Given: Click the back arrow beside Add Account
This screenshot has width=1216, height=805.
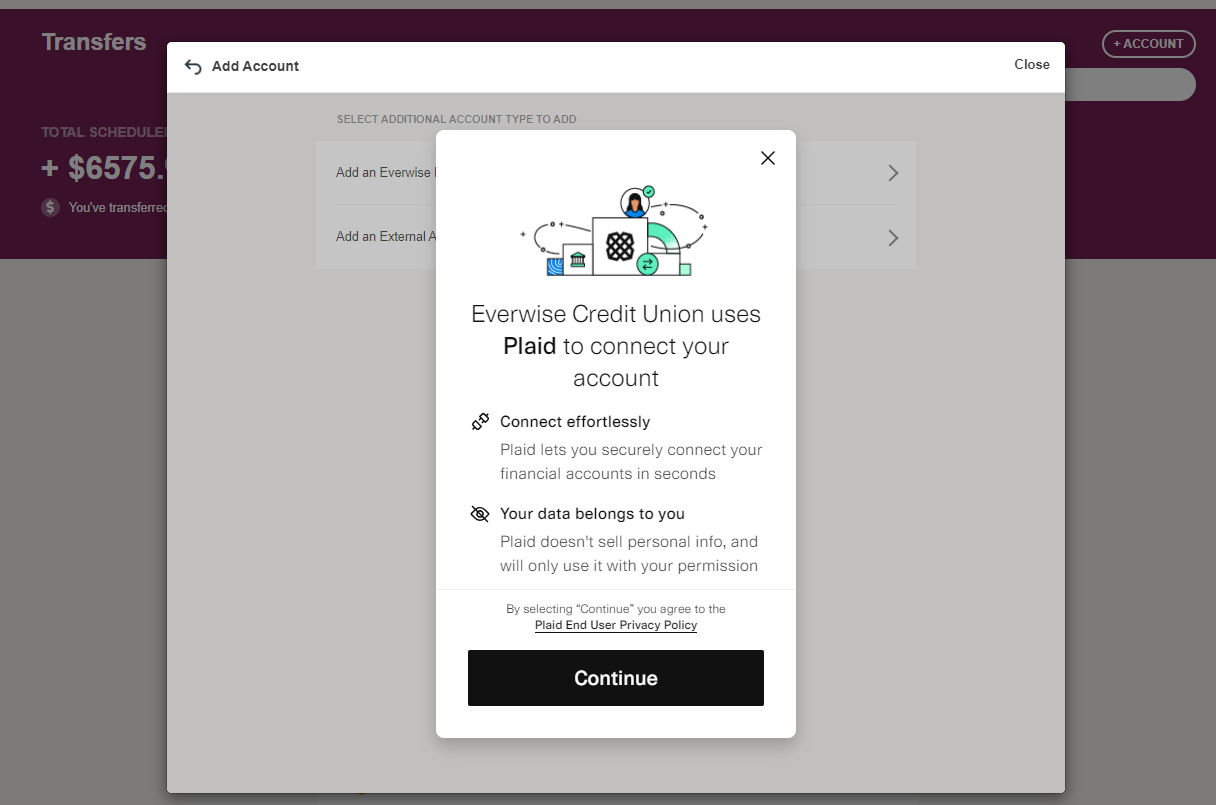Looking at the screenshot, I should click(x=193, y=66).
